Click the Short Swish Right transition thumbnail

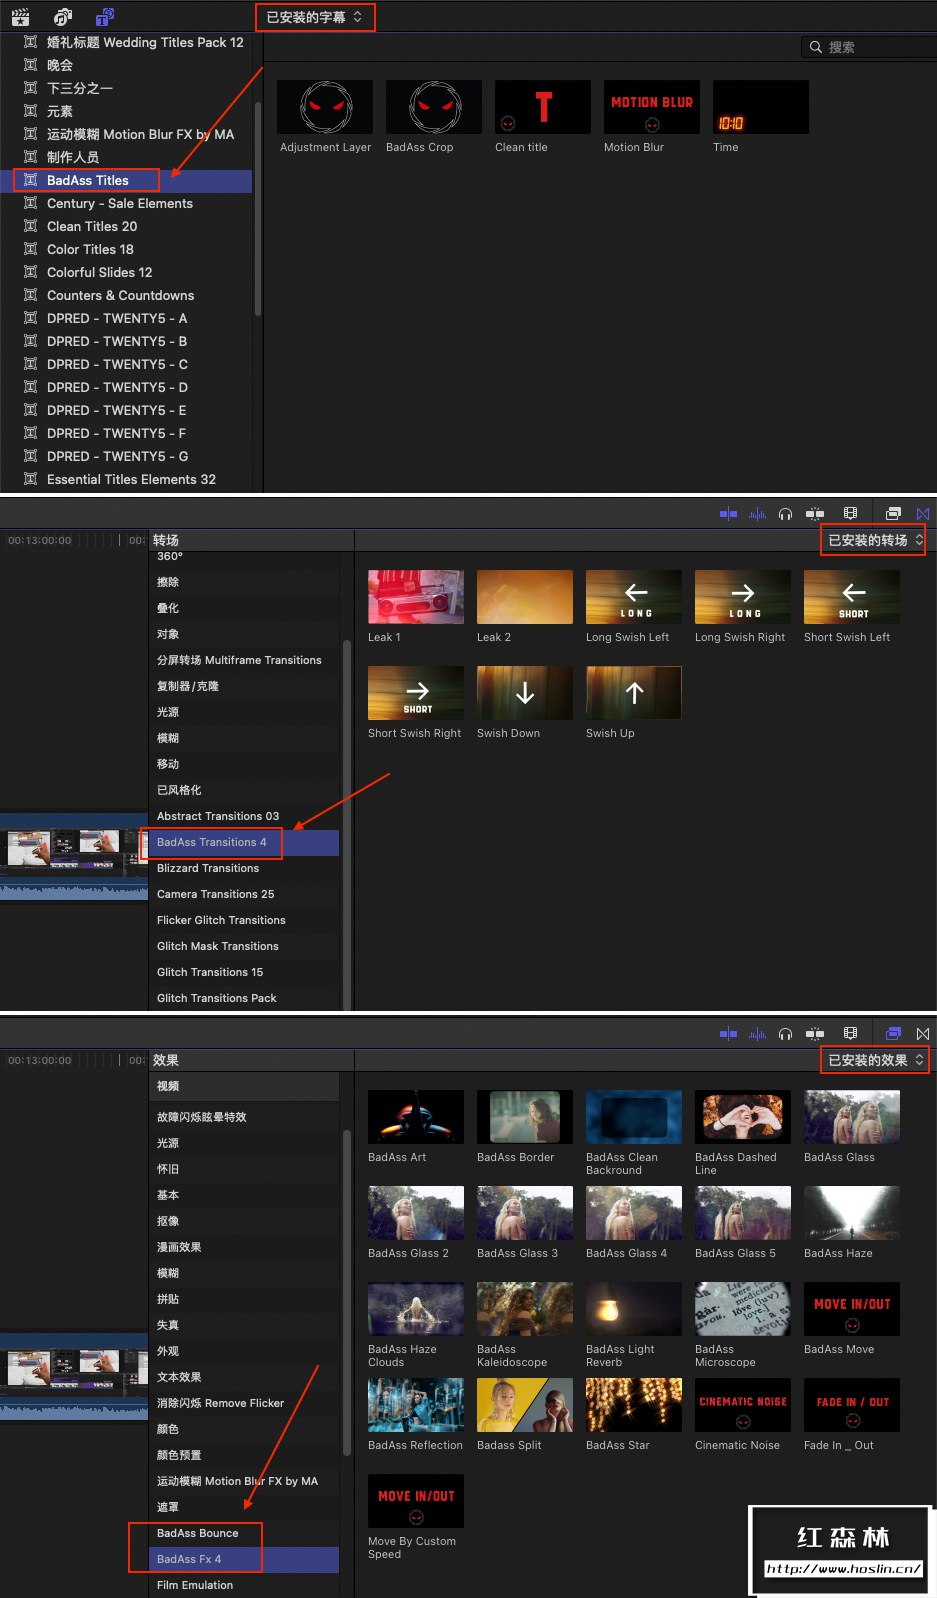[x=416, y=693]
